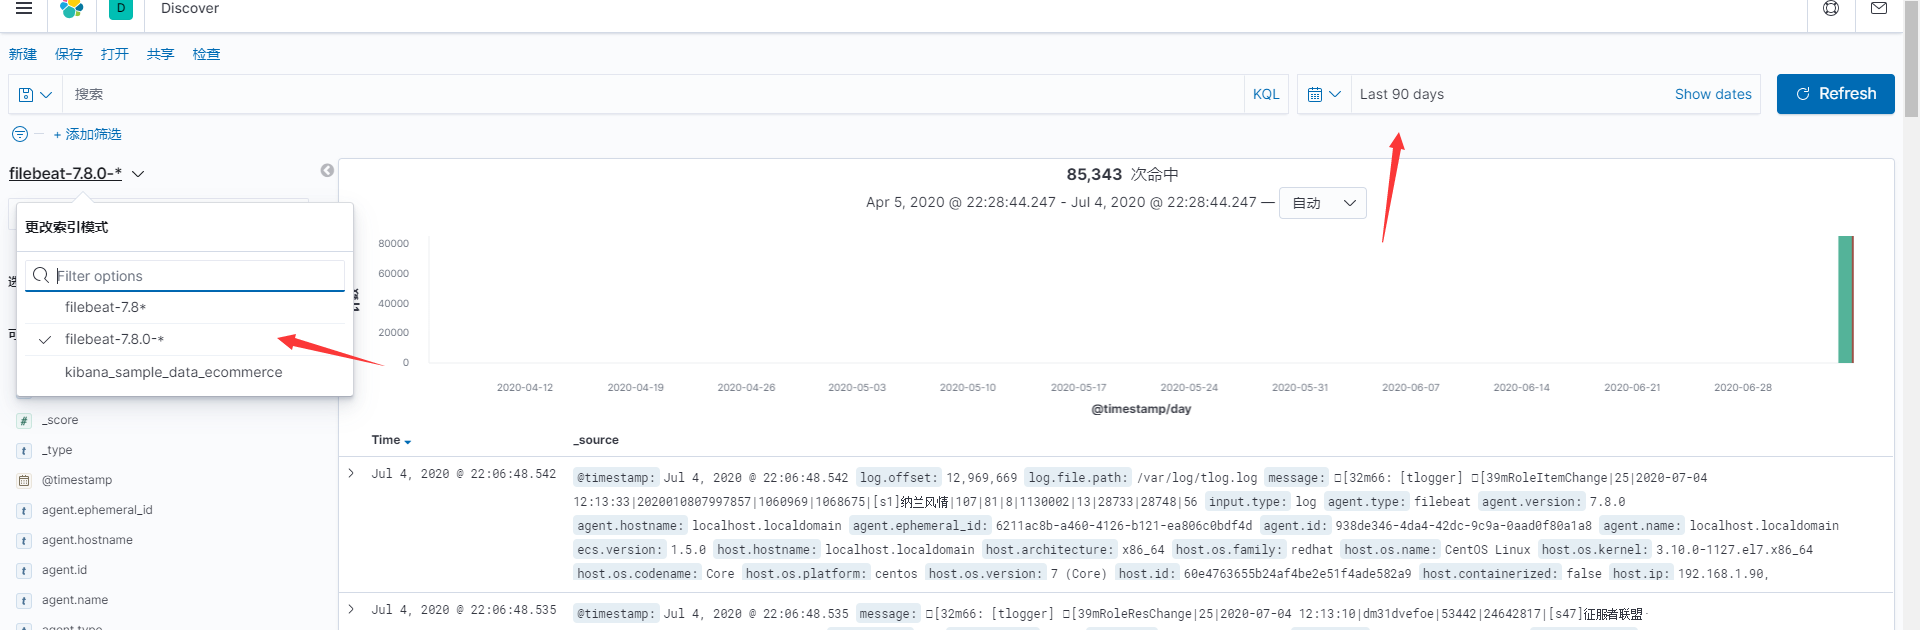Open the help menu icon

[1831, 9]
